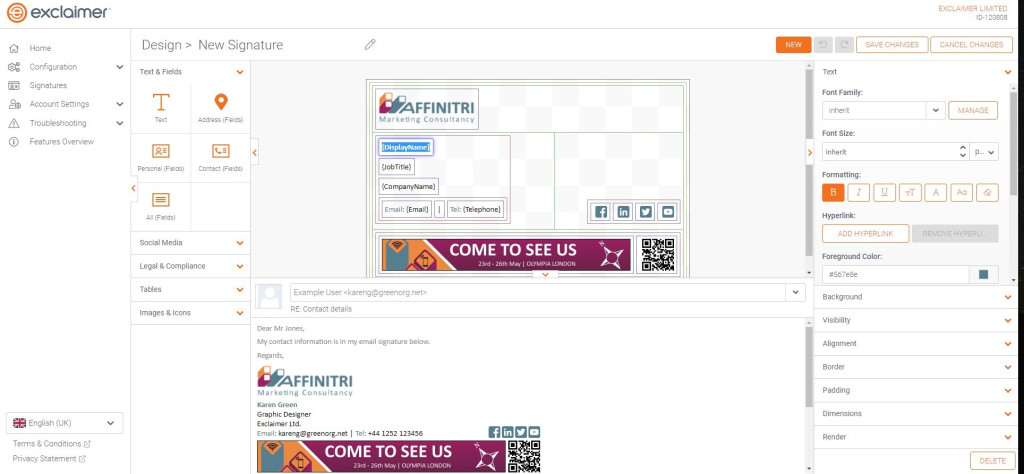1024x474 pixels.
Task: Click the pencil icon to rename signature
Action: (x=370, y=44)
